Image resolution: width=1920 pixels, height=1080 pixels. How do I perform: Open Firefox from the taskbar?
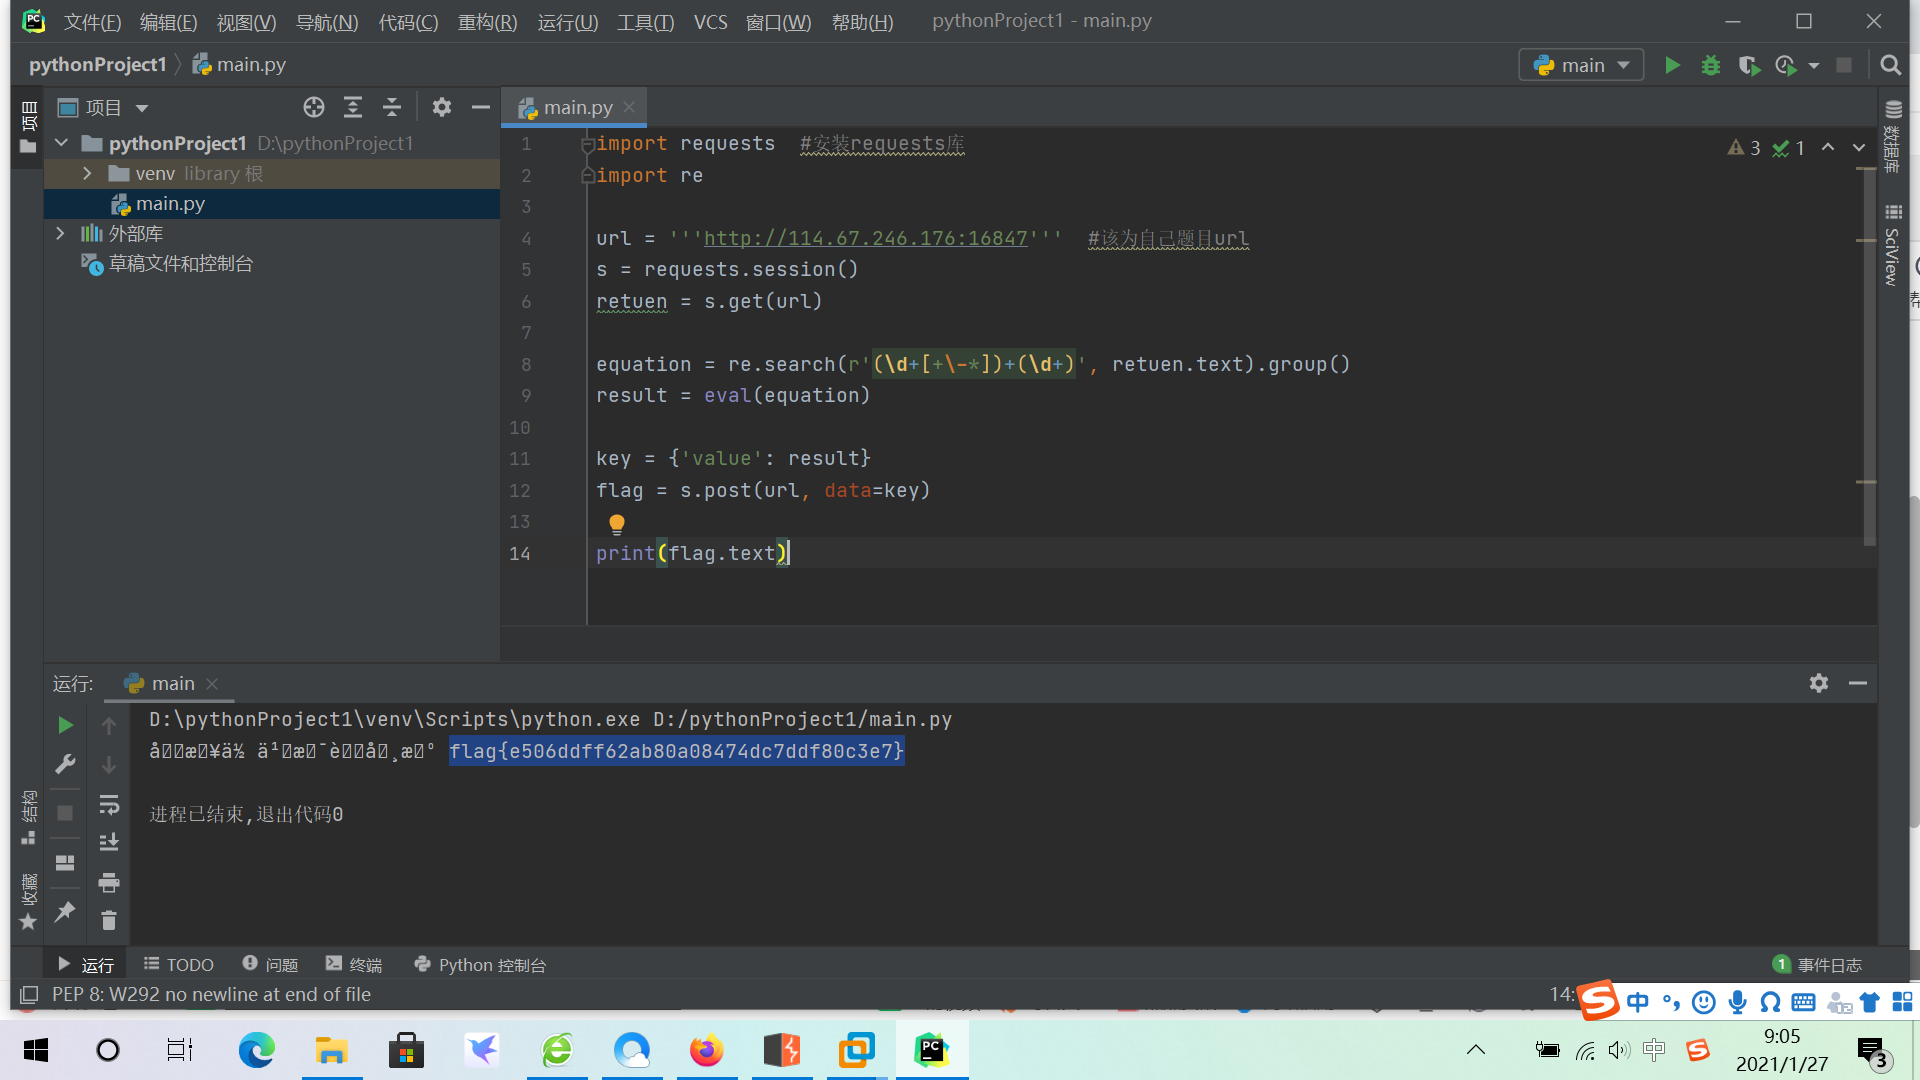click(x=706, y=1050)
